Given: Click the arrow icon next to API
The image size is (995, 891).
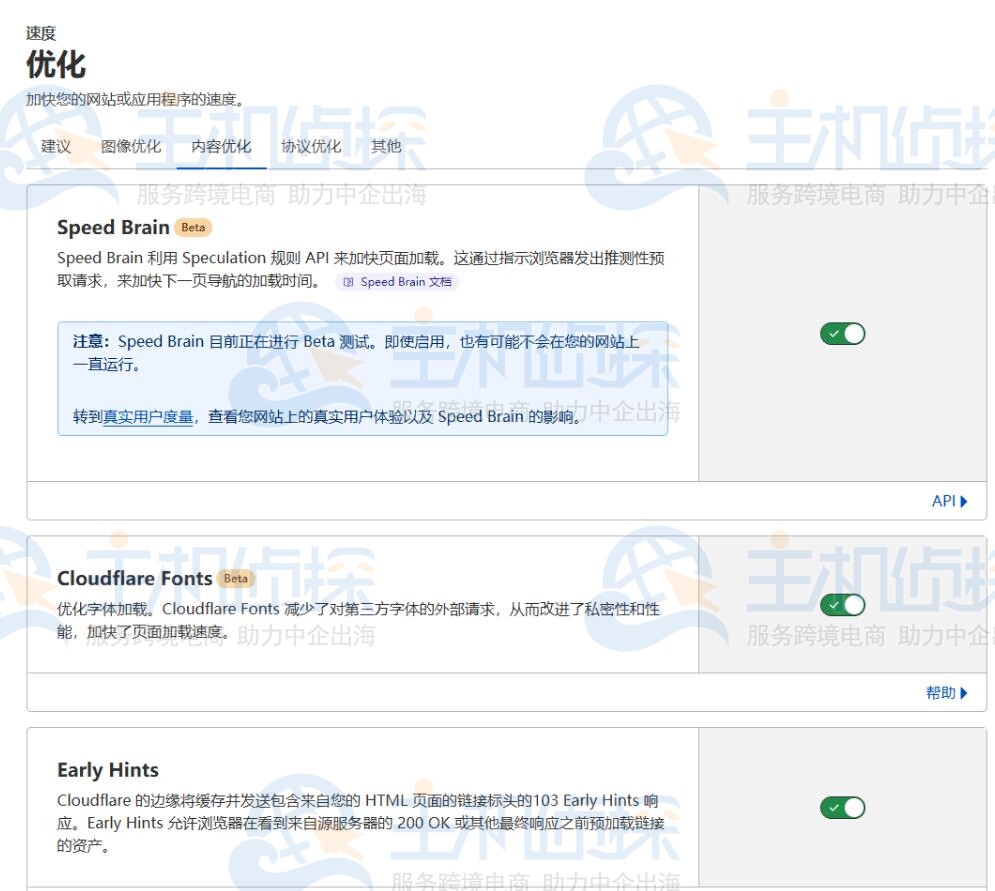Looking at the screenshot, I should click(x=964, y=501).
